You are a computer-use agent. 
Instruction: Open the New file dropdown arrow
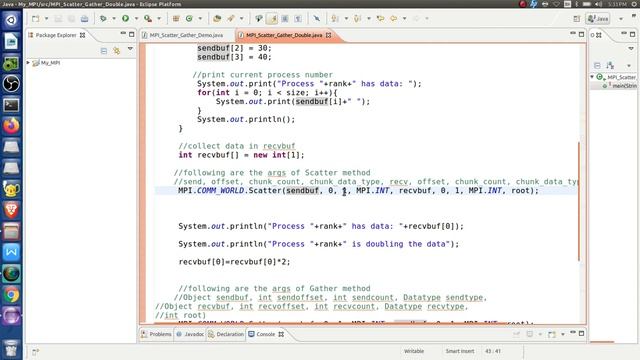tap(46, 18)
